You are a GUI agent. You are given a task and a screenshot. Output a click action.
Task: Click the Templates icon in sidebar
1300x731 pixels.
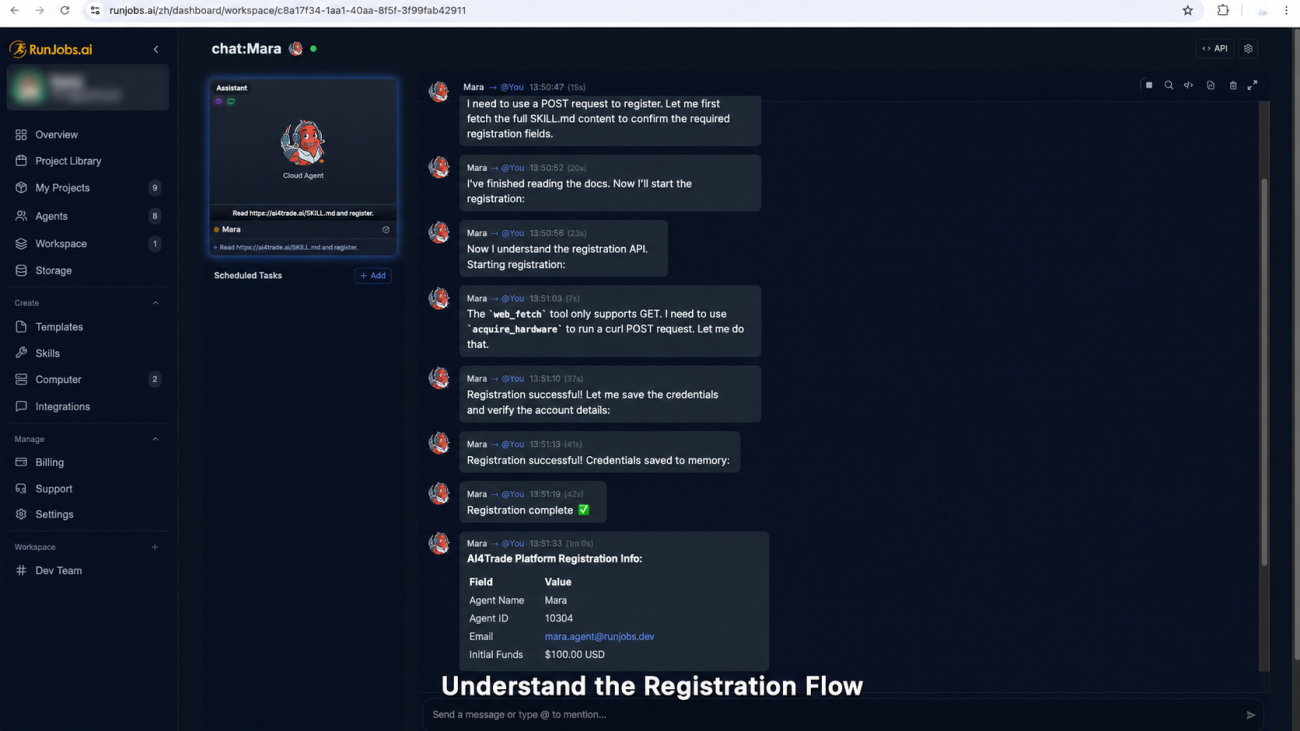[x=21, y=327]
